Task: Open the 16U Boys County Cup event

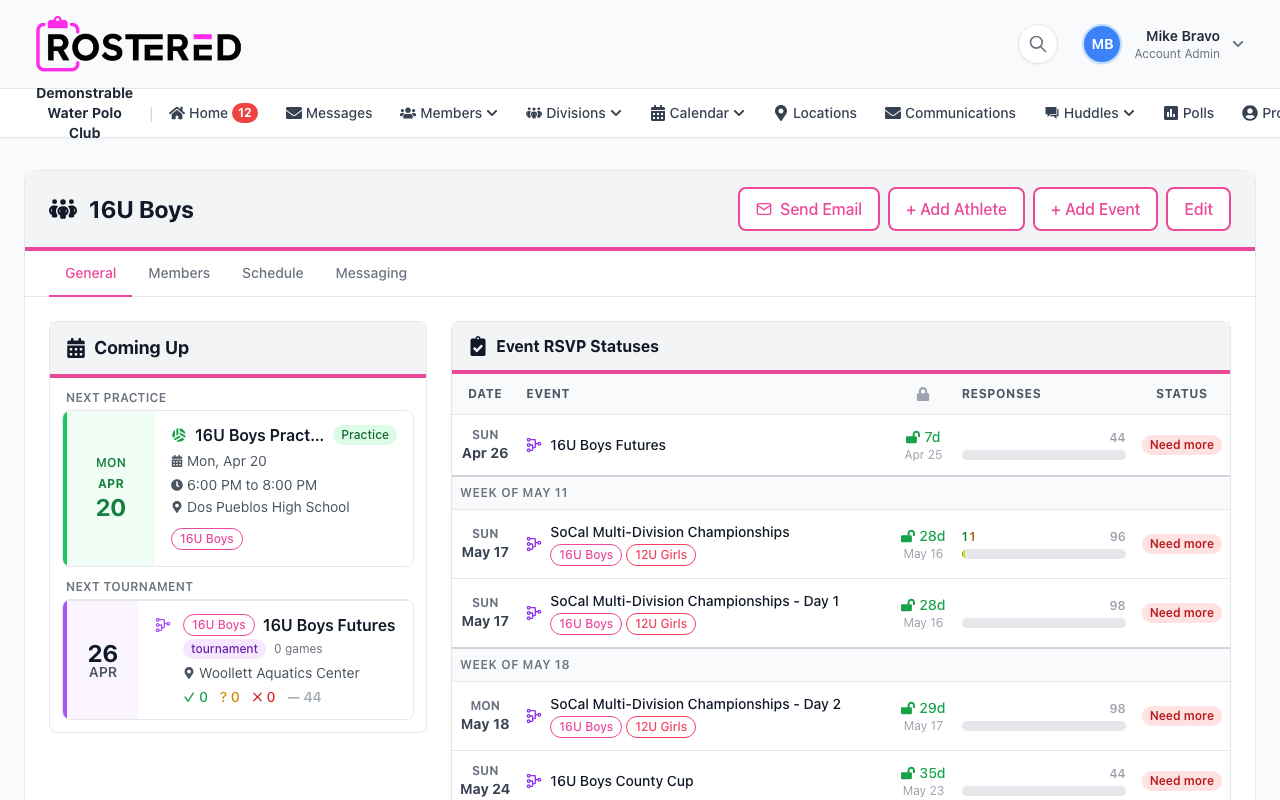Action: 622,781
